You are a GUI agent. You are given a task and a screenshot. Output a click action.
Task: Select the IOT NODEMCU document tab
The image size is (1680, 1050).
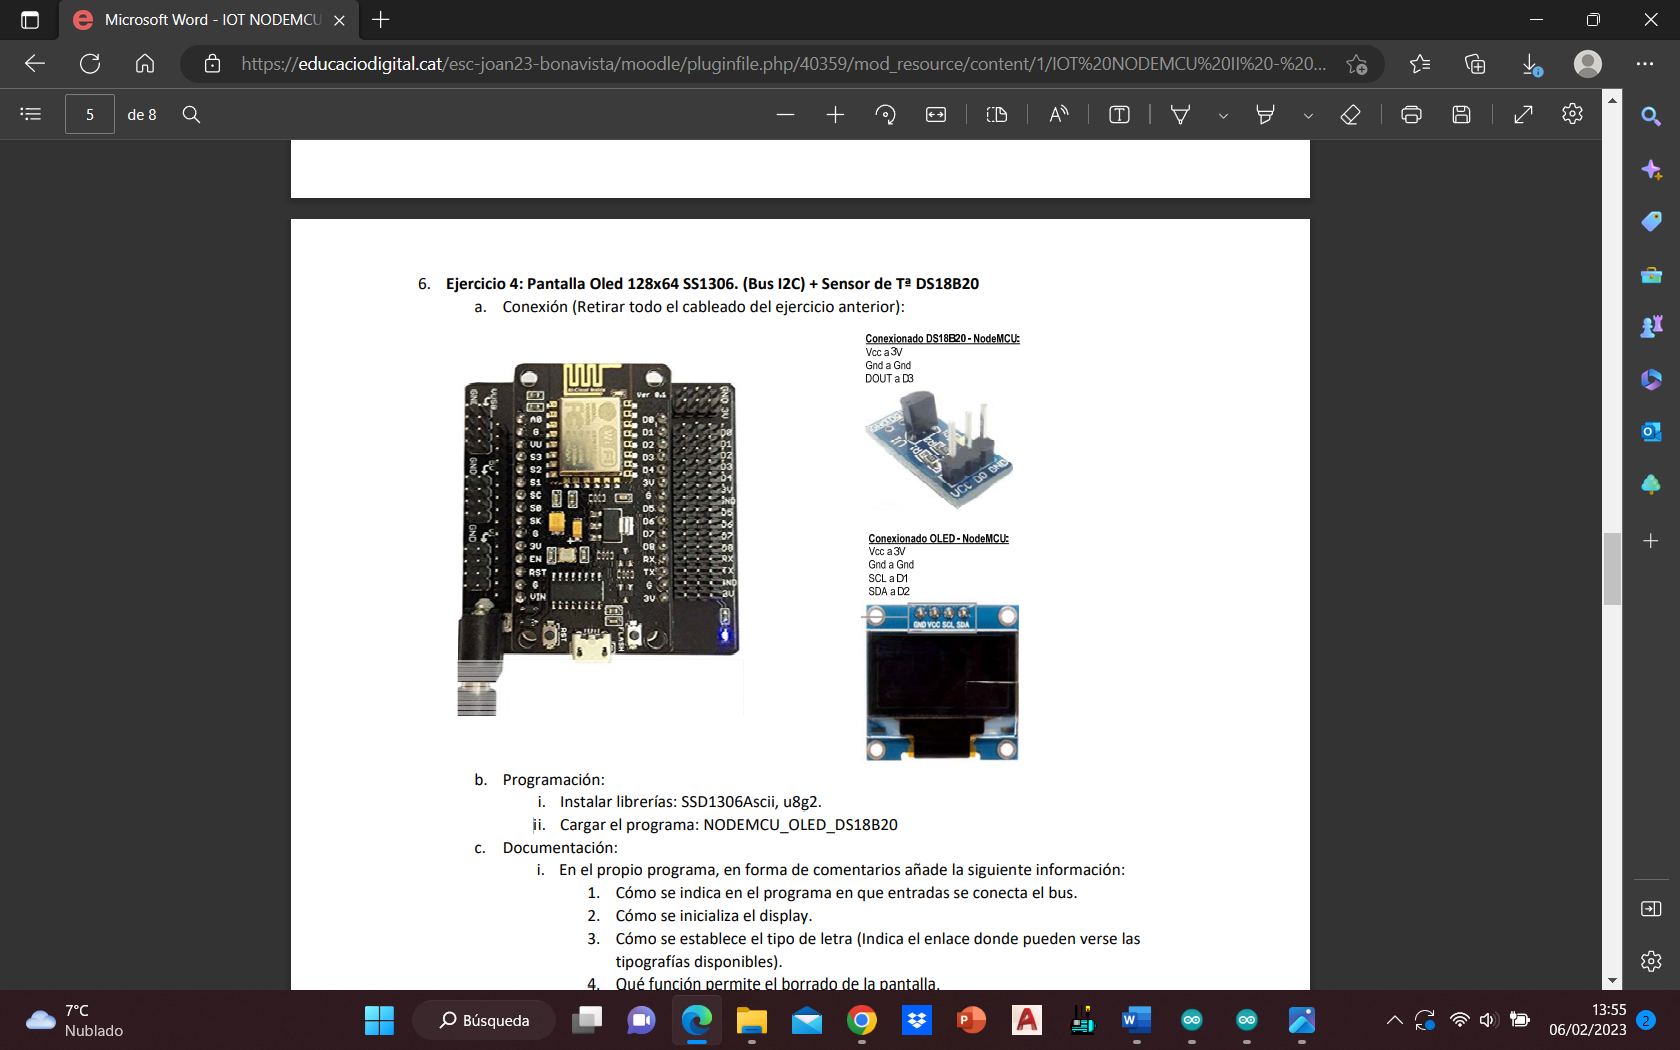(200, 20)
